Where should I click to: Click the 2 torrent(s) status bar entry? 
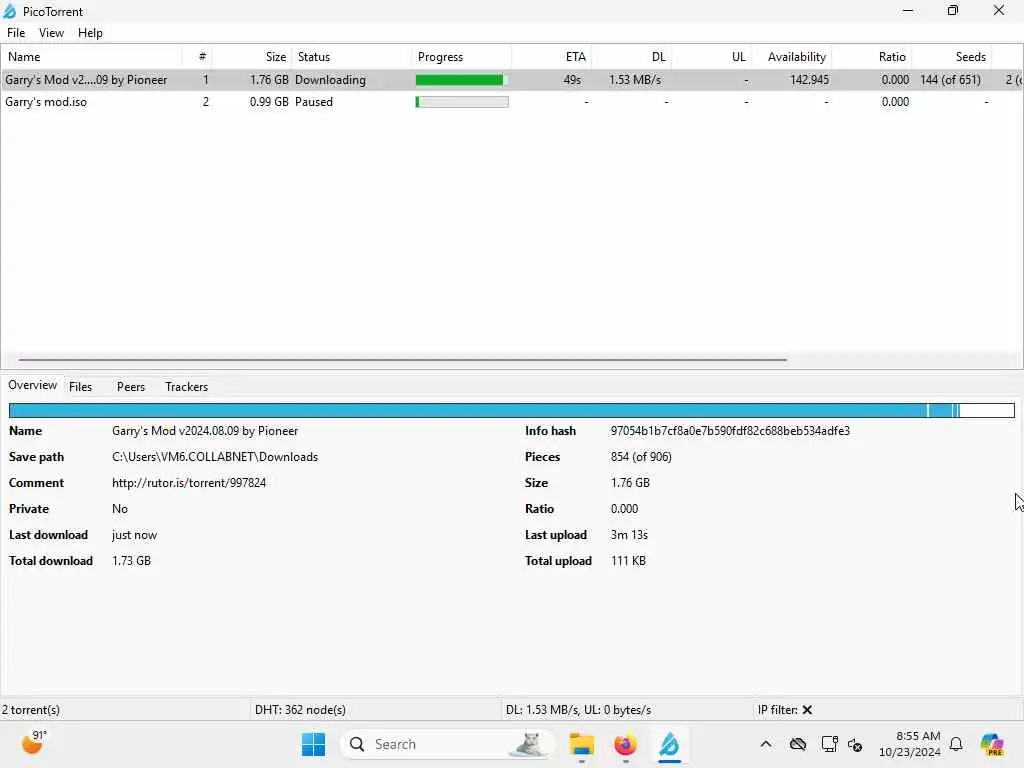pyautogui.click(x=31, y=710)
